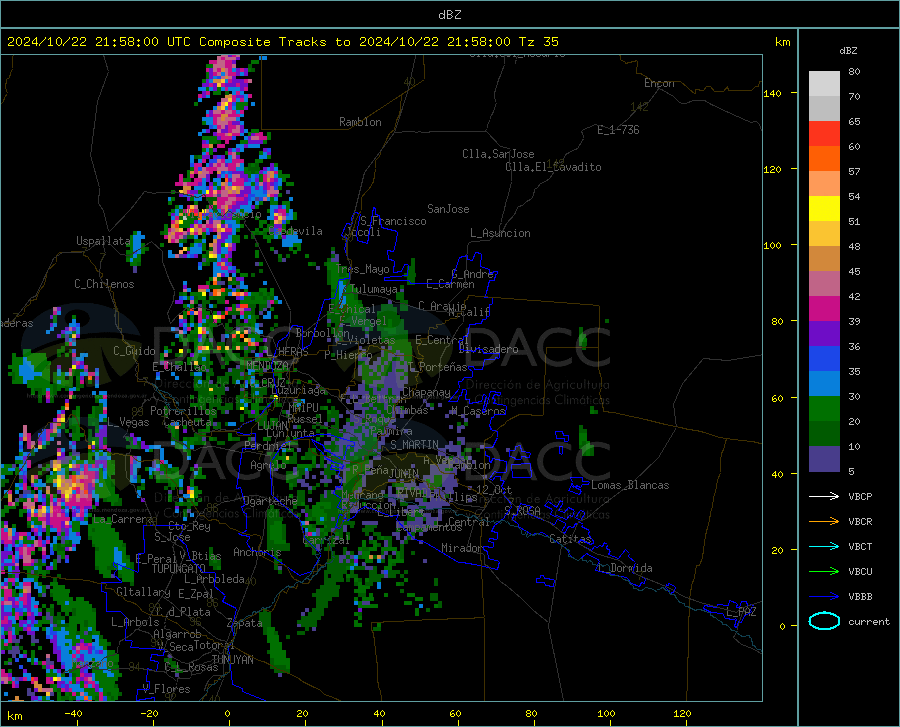Viewport: 900px width, 727px height.
Task: Select the red 60-65 dBZ swatch
Action: tap(824, 134)
